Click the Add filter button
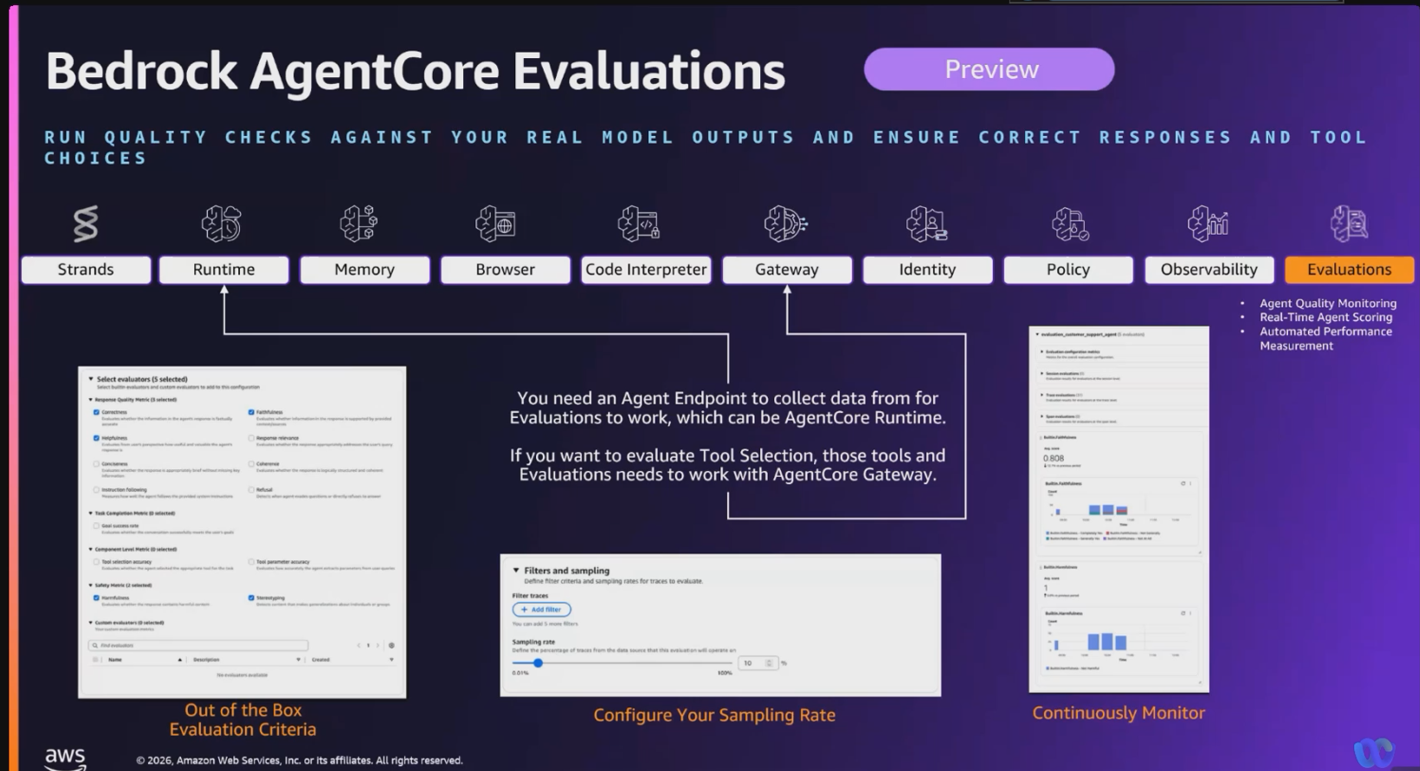This screenshot has height=771, width=1420. point(541,609)
